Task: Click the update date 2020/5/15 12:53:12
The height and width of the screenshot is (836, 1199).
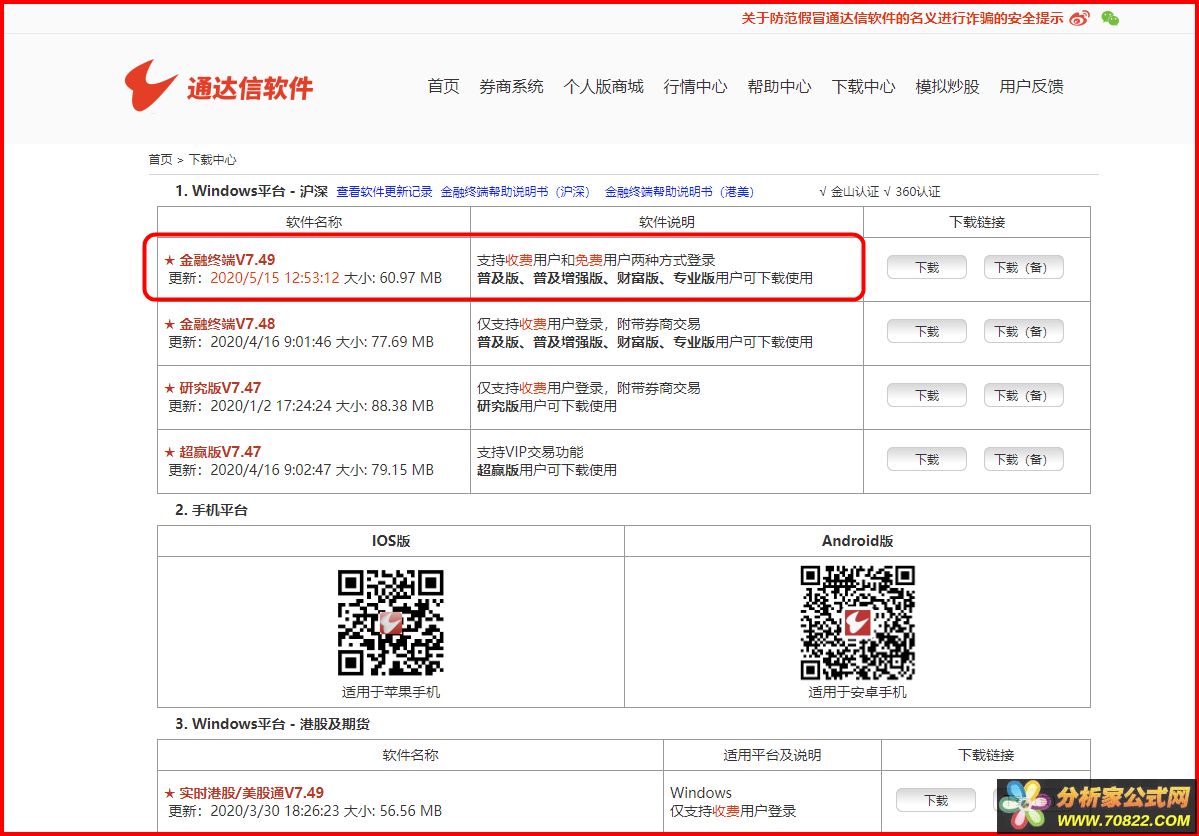Action: pos(275,278)
